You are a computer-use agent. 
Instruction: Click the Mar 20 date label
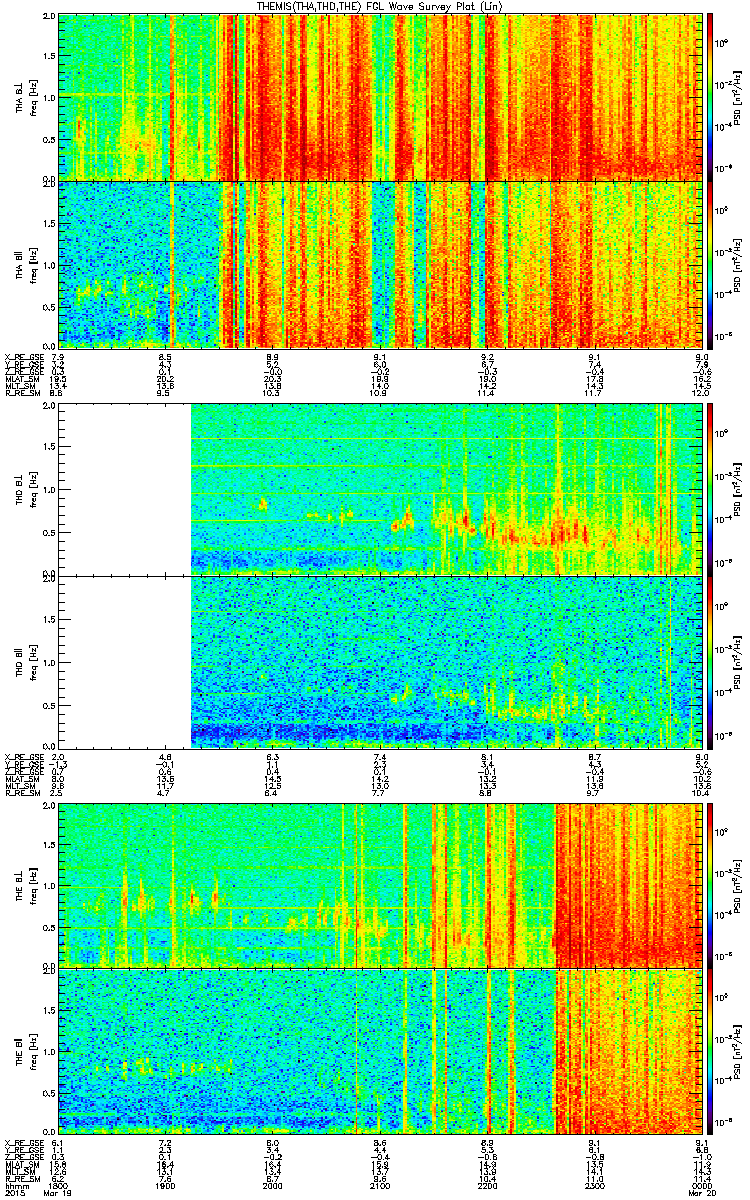[701, 1194]
